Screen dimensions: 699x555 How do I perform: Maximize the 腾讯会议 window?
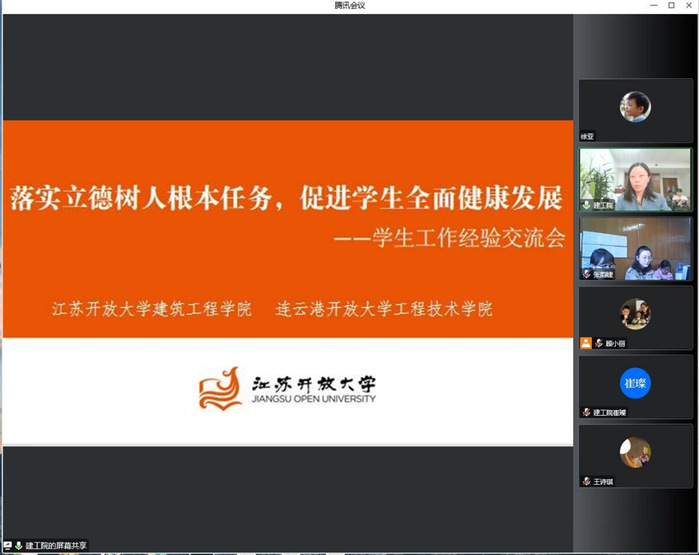click(x=671, y=5)
